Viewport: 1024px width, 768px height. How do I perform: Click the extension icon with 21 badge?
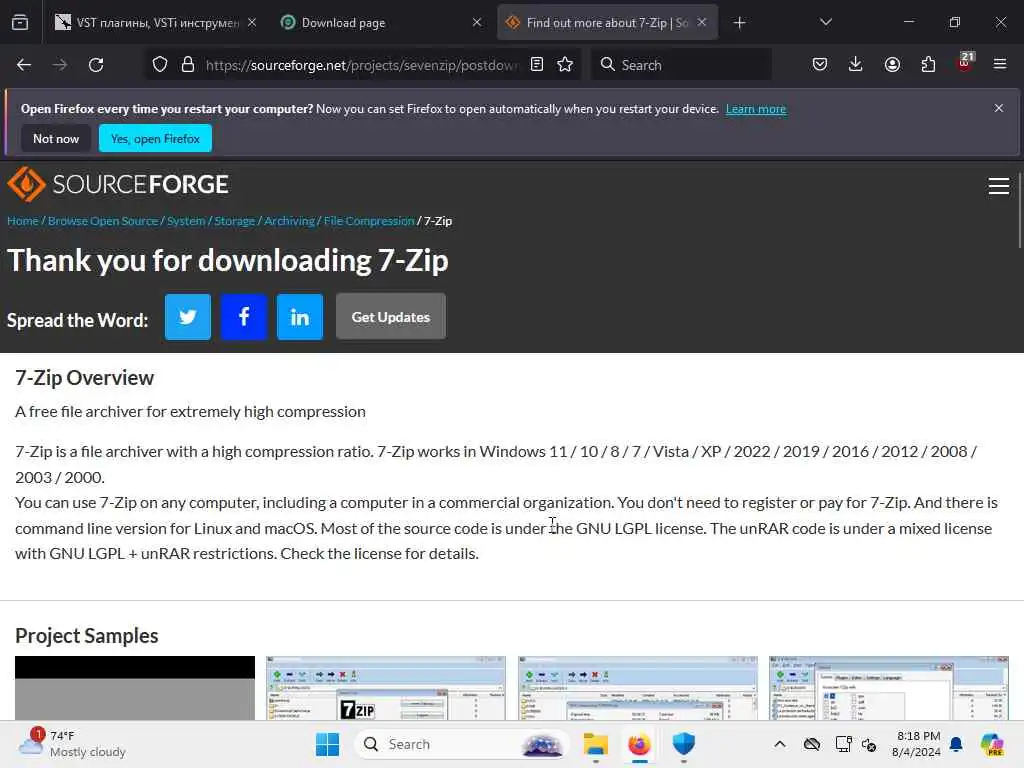(x=965, y=63)
